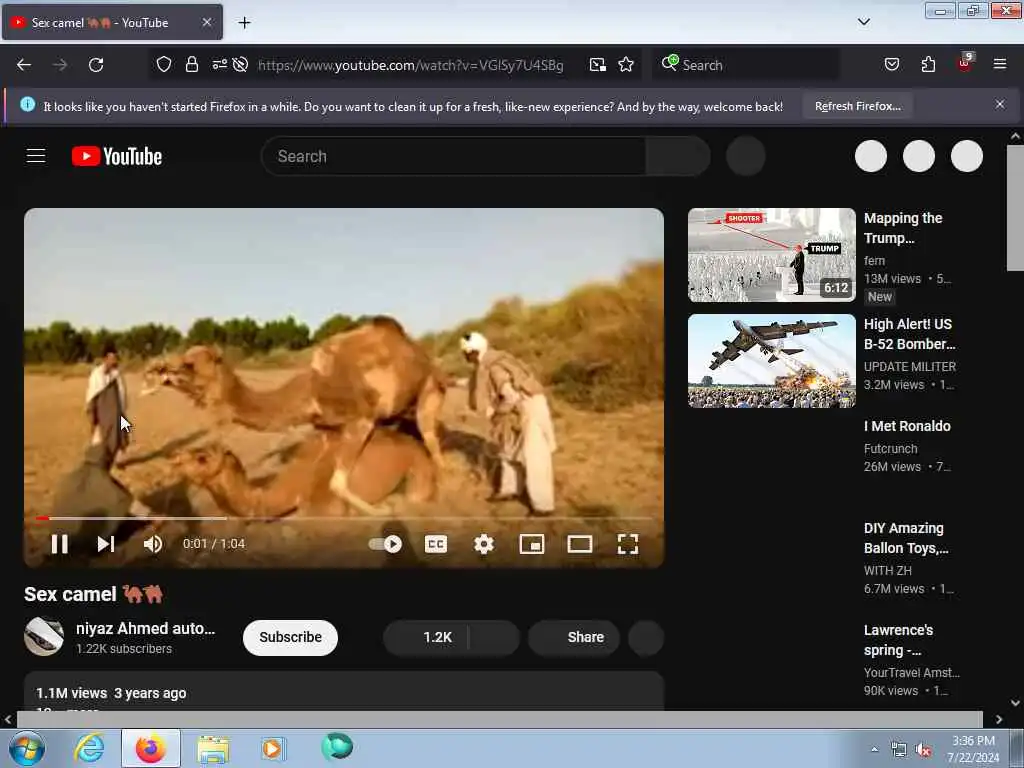Open Firefox extensions puzzle icon

point(928,64)
